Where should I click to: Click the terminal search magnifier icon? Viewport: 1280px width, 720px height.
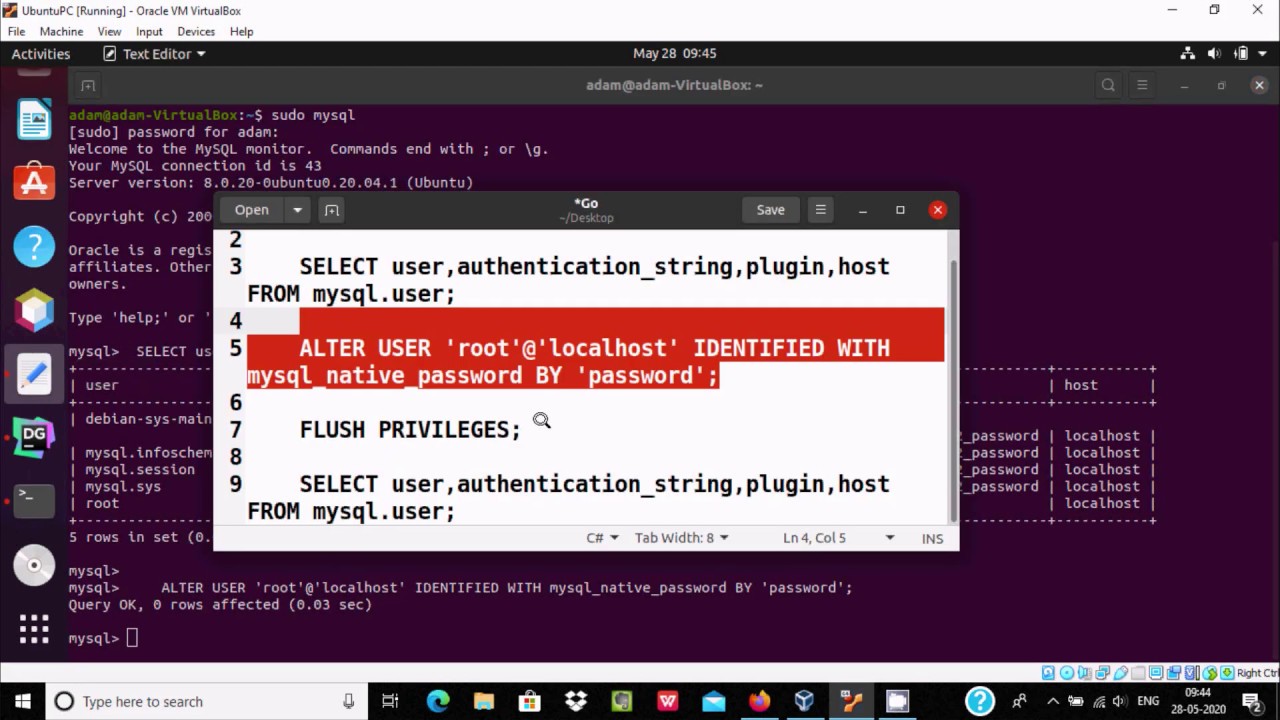(x=1108, y=85)
